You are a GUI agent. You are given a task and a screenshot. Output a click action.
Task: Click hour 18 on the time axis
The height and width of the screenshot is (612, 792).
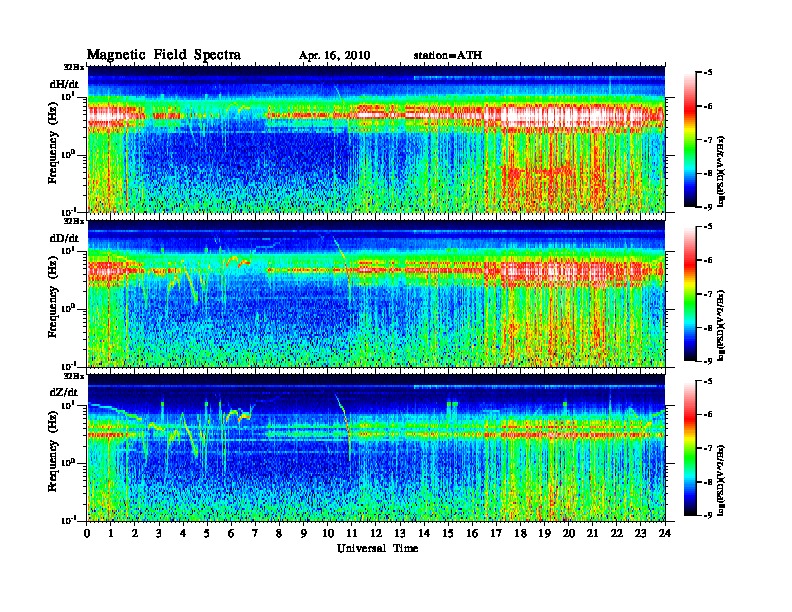click(x=520, y=534)
